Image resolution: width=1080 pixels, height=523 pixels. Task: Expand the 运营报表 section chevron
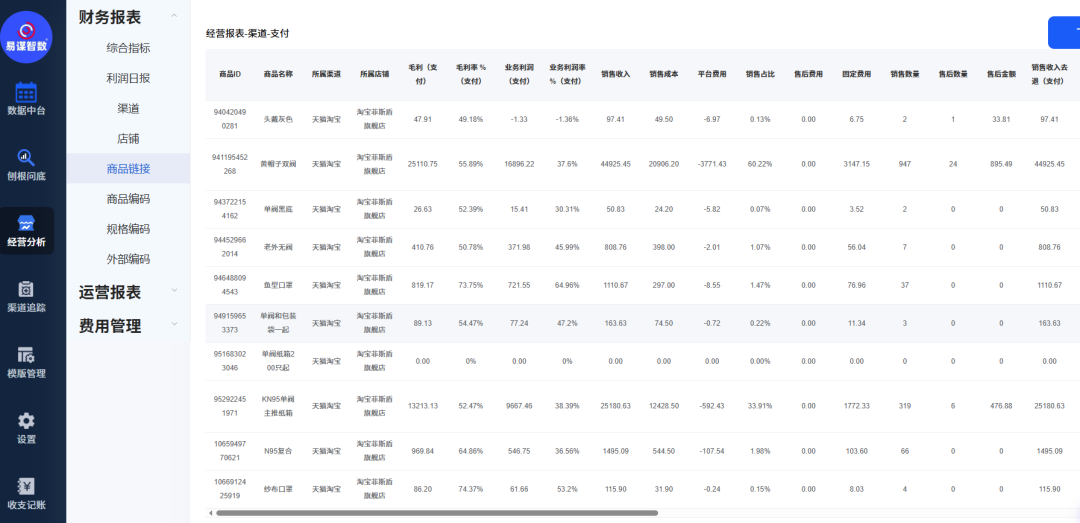click(x=174, y=291)
